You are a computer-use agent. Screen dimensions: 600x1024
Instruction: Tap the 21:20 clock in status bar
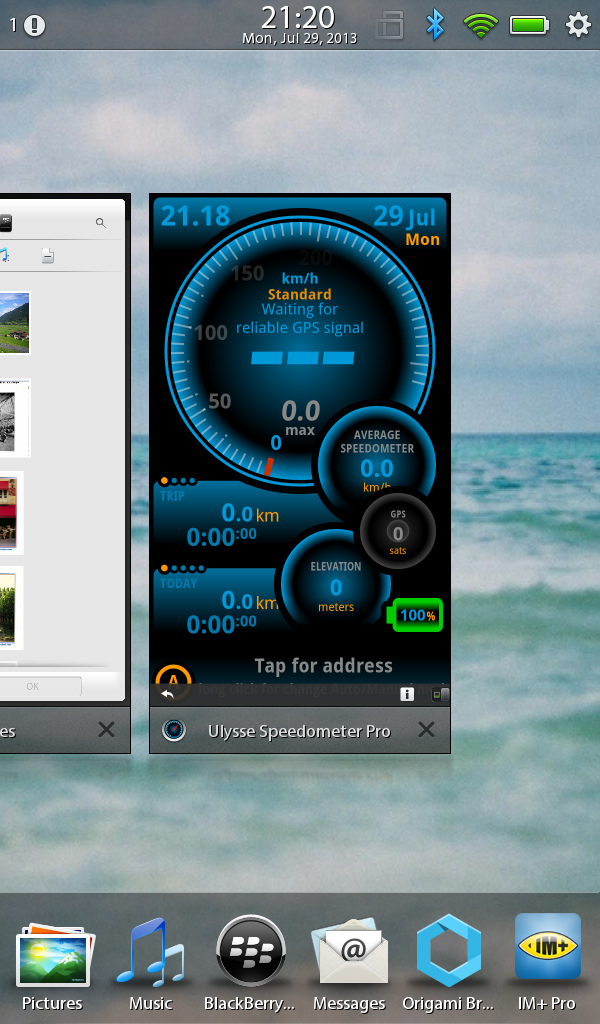click(x=298, y=18)
